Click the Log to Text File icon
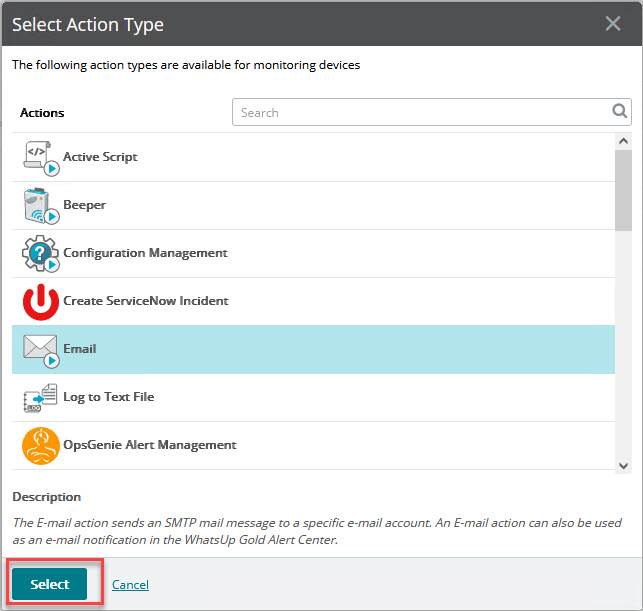643x611 pixels. (40, 398)
